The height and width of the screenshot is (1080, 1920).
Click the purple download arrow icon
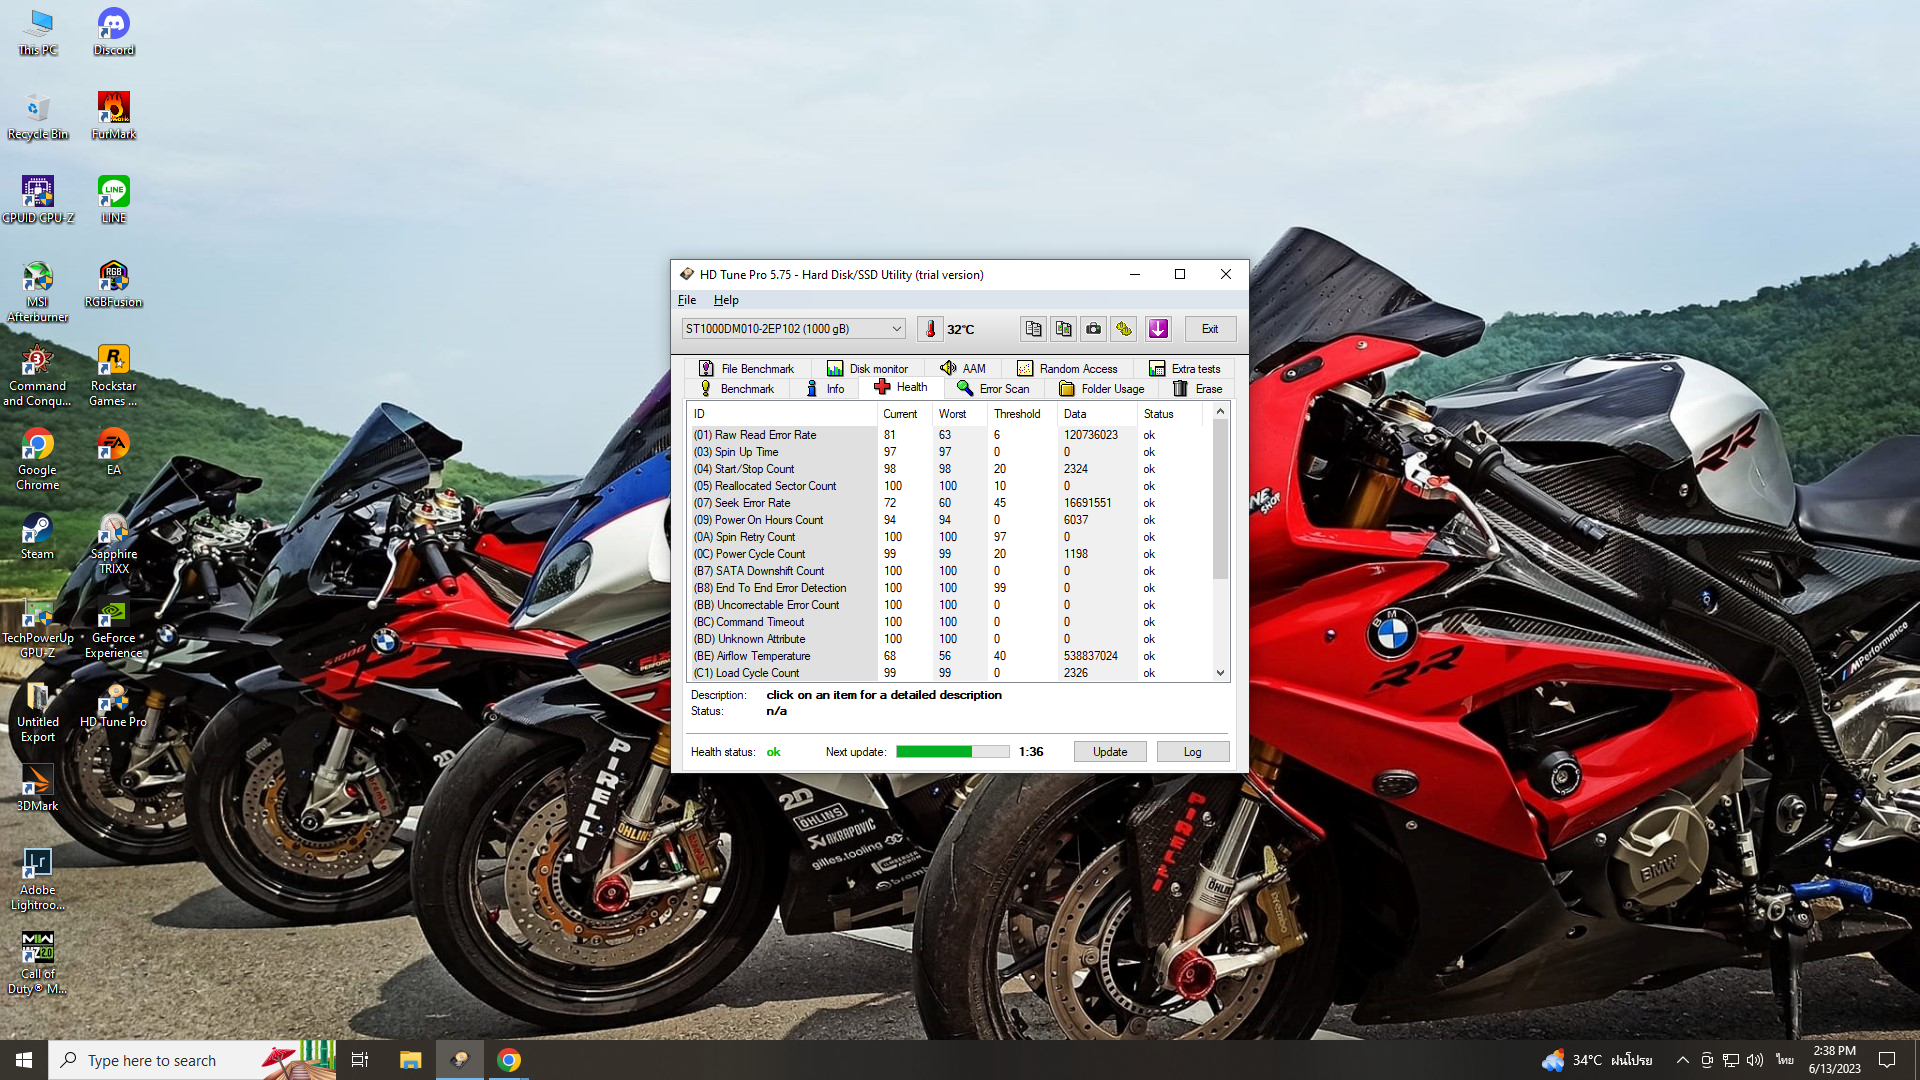pyautogui.click(x=1158, y=329)
